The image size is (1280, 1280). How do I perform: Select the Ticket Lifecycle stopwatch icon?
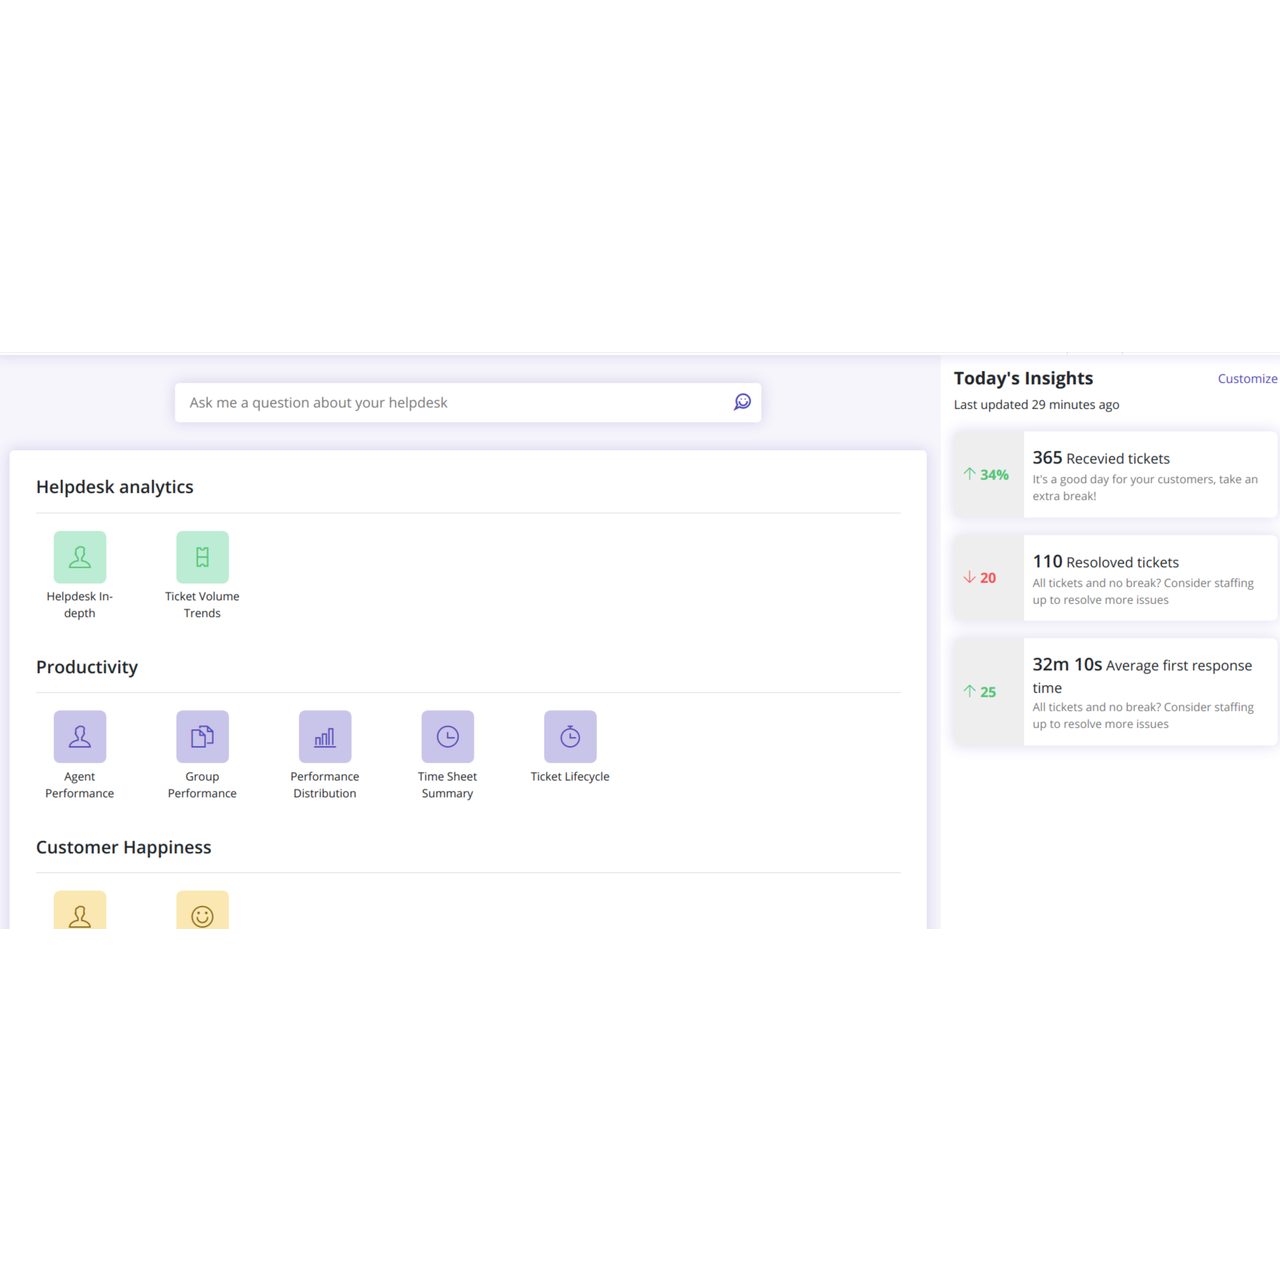(570, 737)
